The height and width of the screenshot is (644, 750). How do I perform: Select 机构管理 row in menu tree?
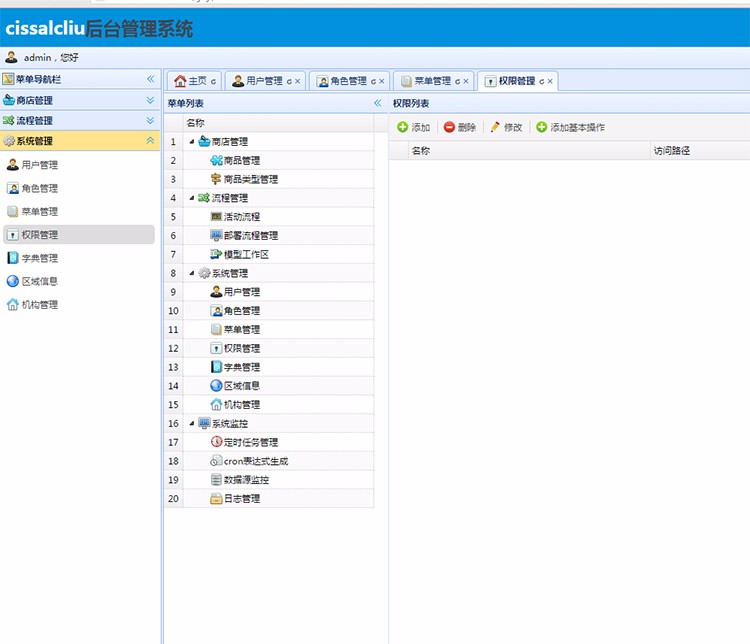269,405
